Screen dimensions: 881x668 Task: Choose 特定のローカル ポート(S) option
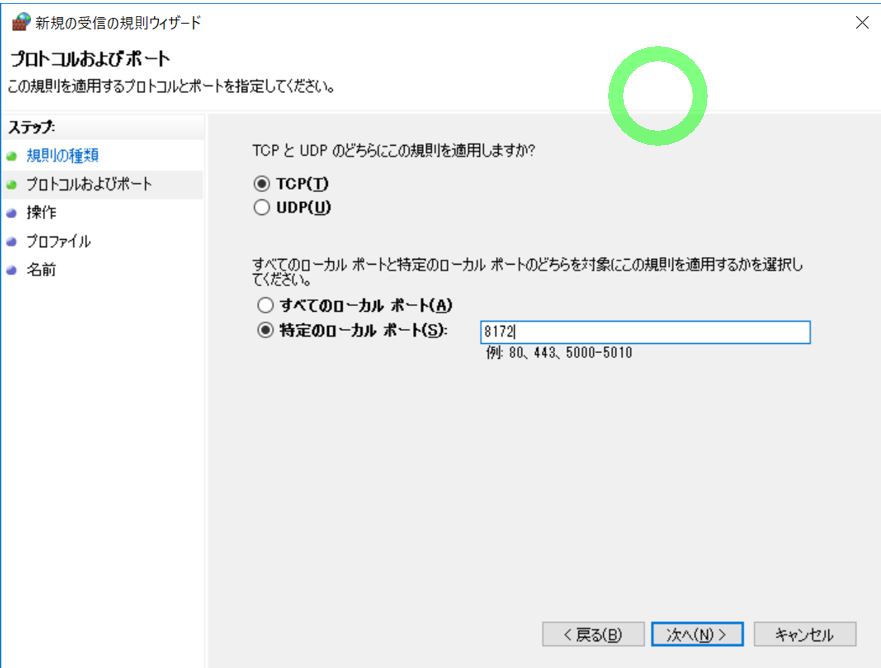coord(265,330)
